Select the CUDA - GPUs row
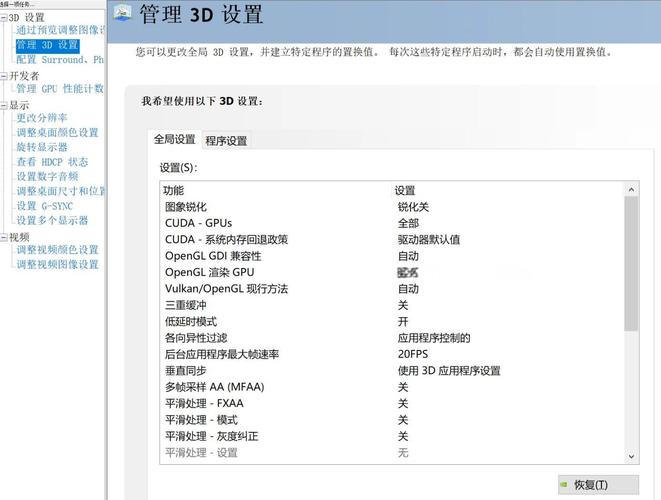Screen dimensions: 661x500 [x=392, y=223]
